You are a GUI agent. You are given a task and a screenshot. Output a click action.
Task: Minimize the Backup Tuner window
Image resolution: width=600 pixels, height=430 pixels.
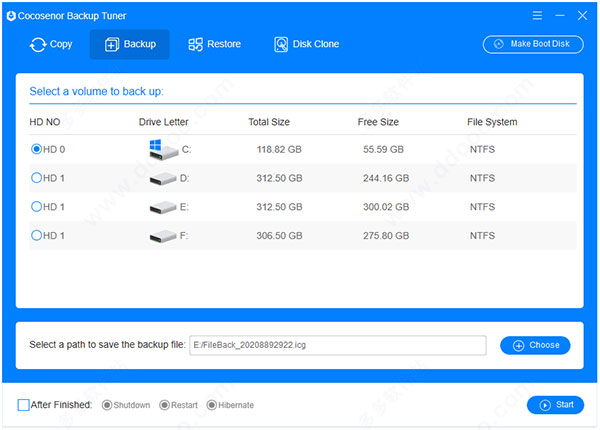[x=560, y=15]
